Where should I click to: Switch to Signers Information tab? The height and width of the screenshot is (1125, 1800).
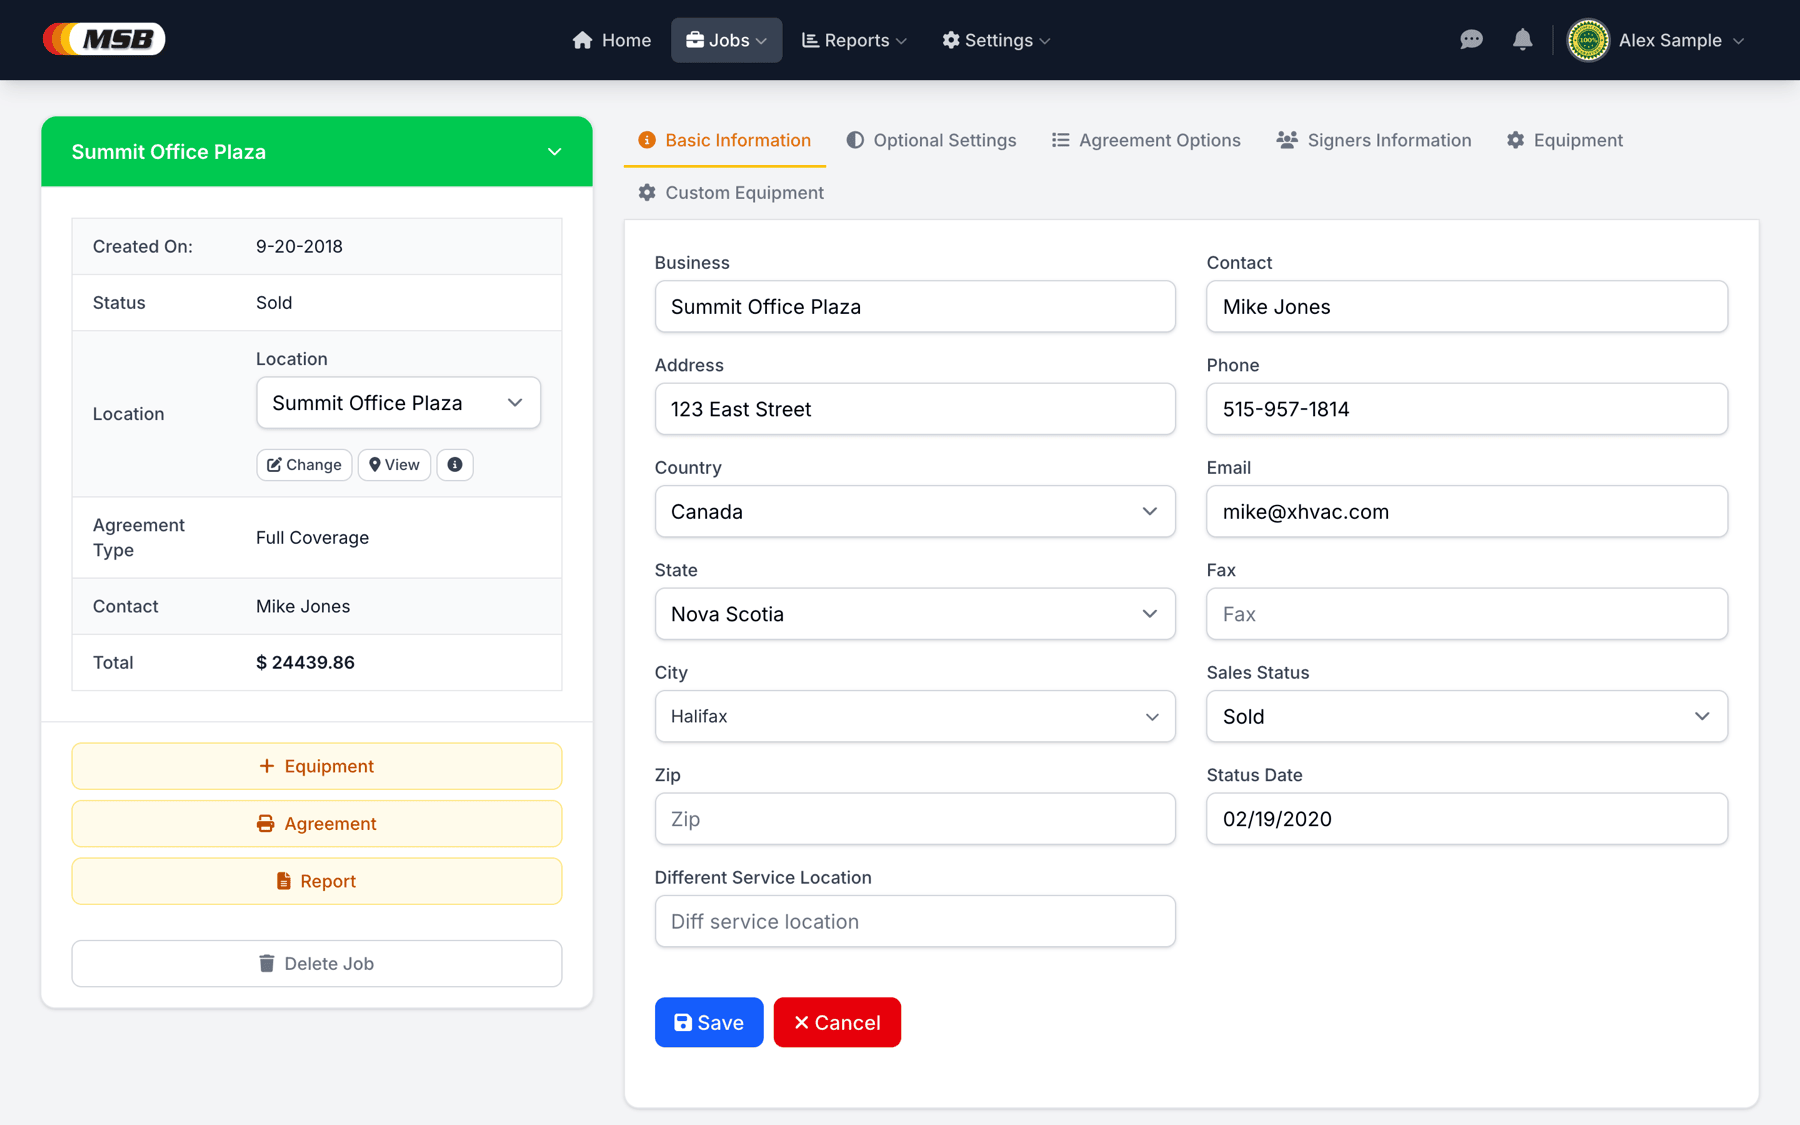(1374, 141)
